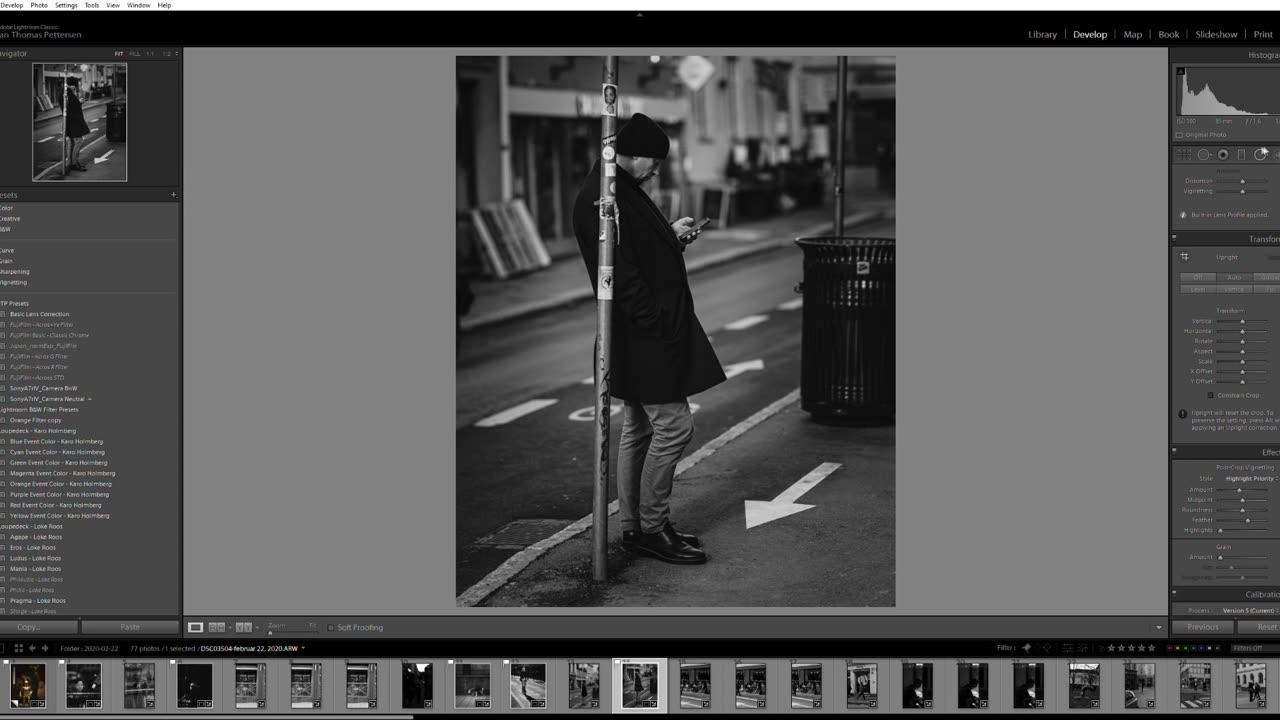This screenshot has width=1280, height=720.
Task: Set navigator zoom to FILL
Action: 135,54
